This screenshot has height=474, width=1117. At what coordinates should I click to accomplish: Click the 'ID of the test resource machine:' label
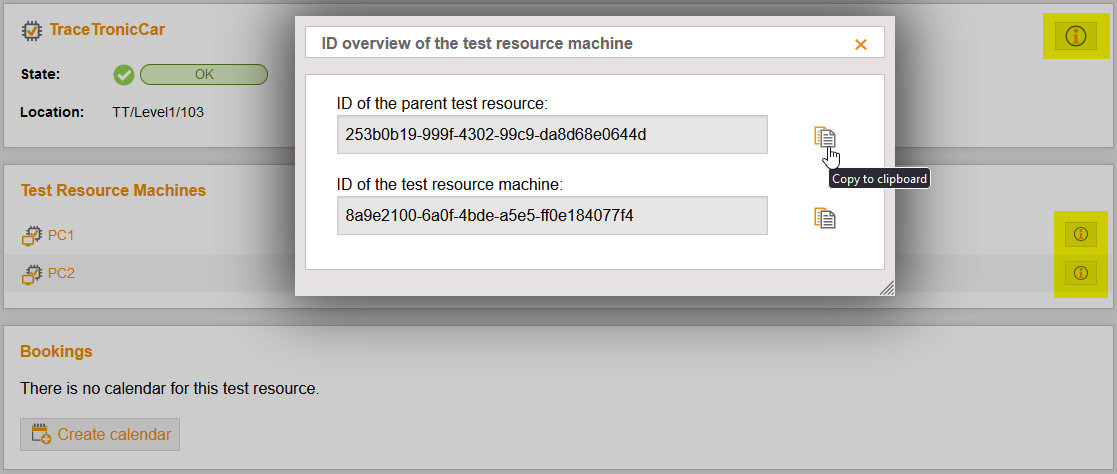[x=450, y=185]
